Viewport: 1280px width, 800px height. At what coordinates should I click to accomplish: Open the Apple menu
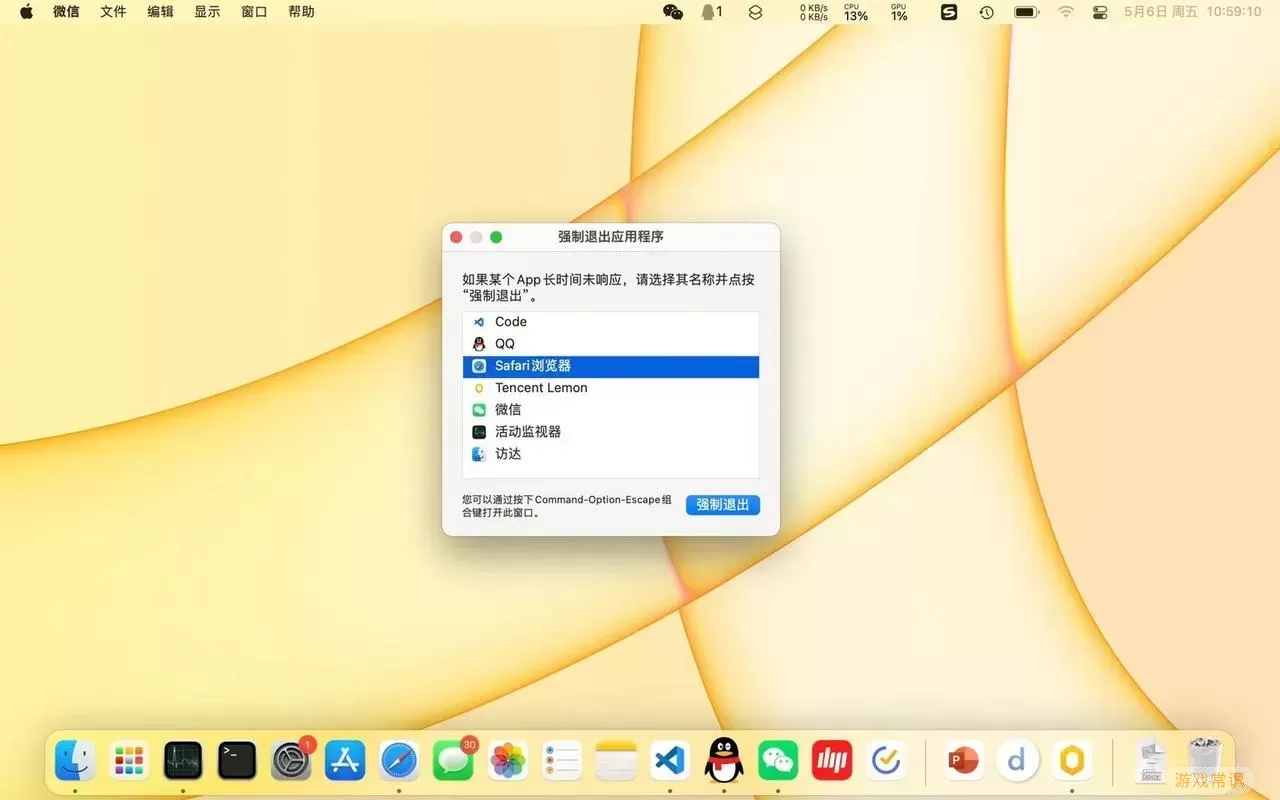27,12
